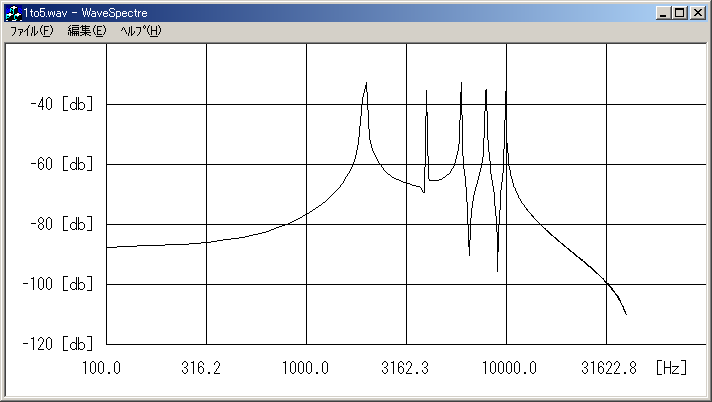Click the 100.0 frequency label
Image resolution: width=712 pixels, height=402 pixels.
click(x=101, y=367)
